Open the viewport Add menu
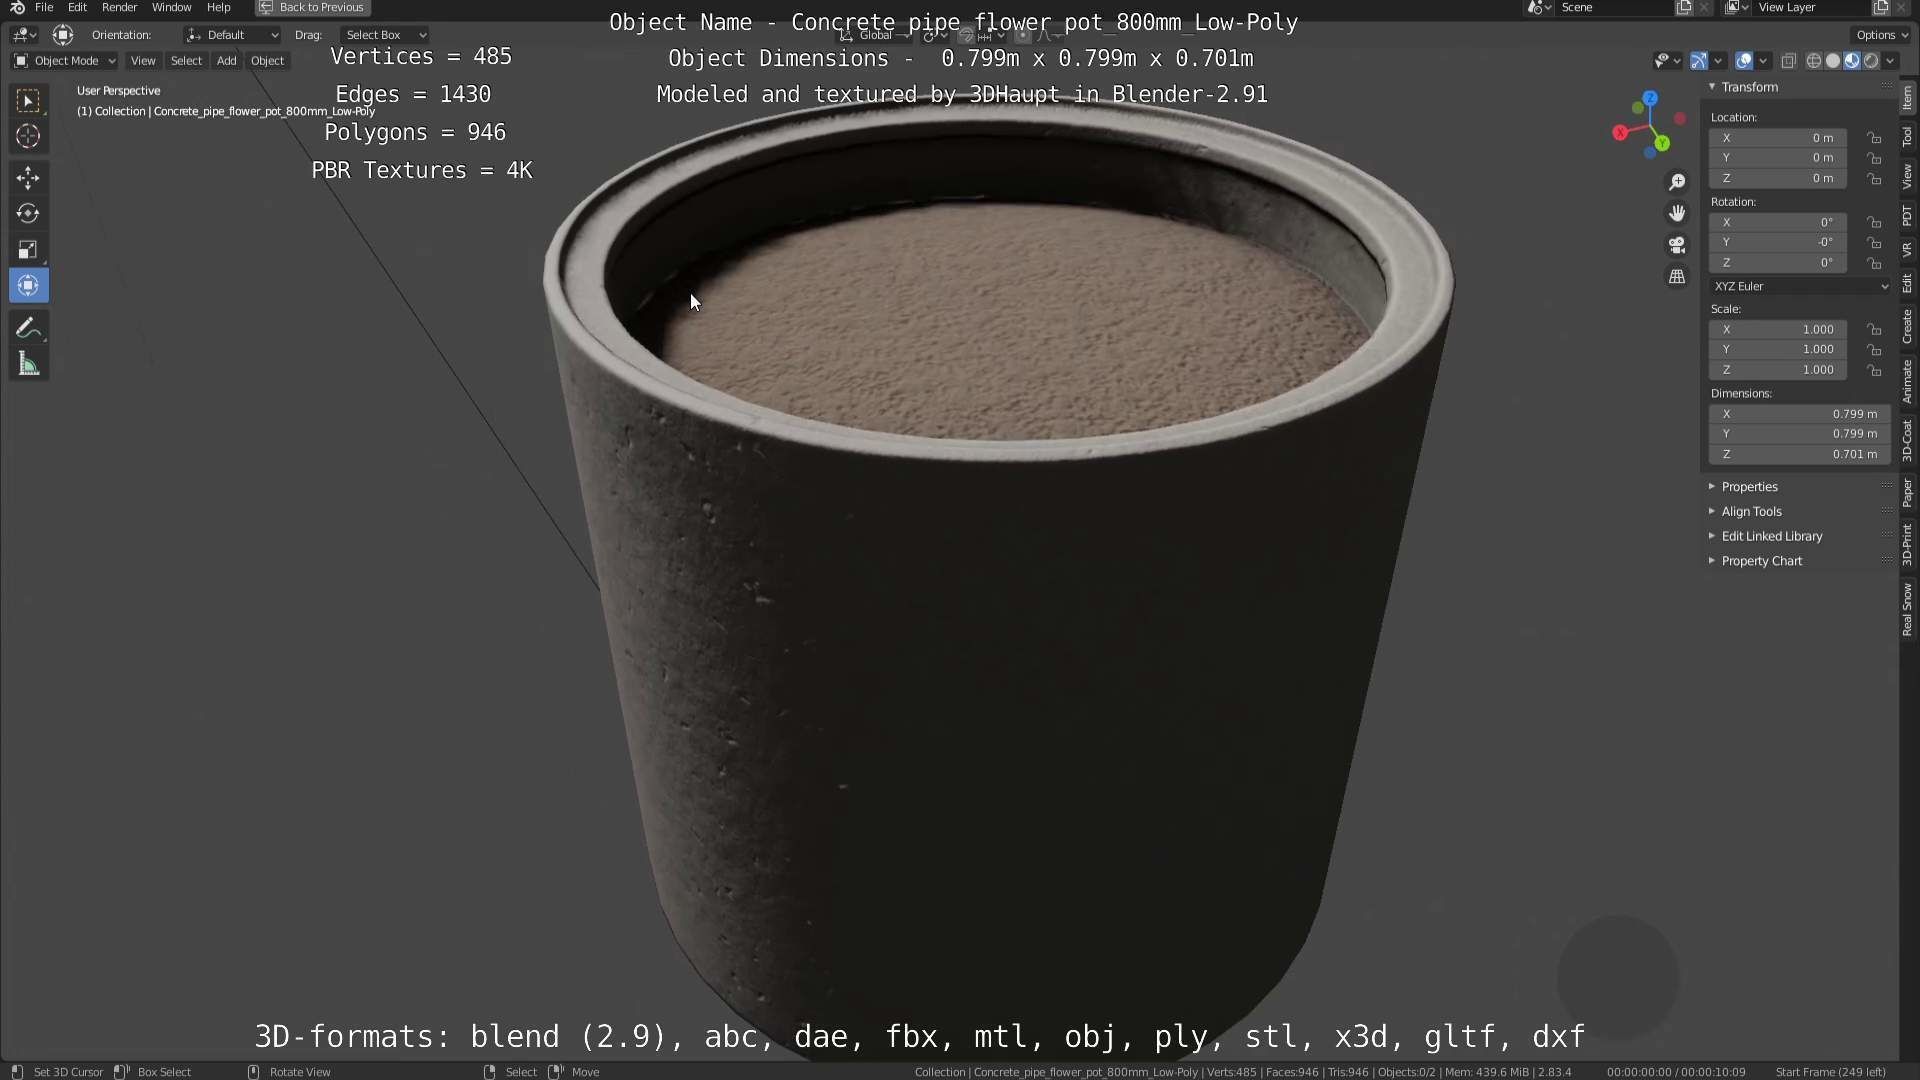The image size is (1920, 1080). [x=227, y=61]
